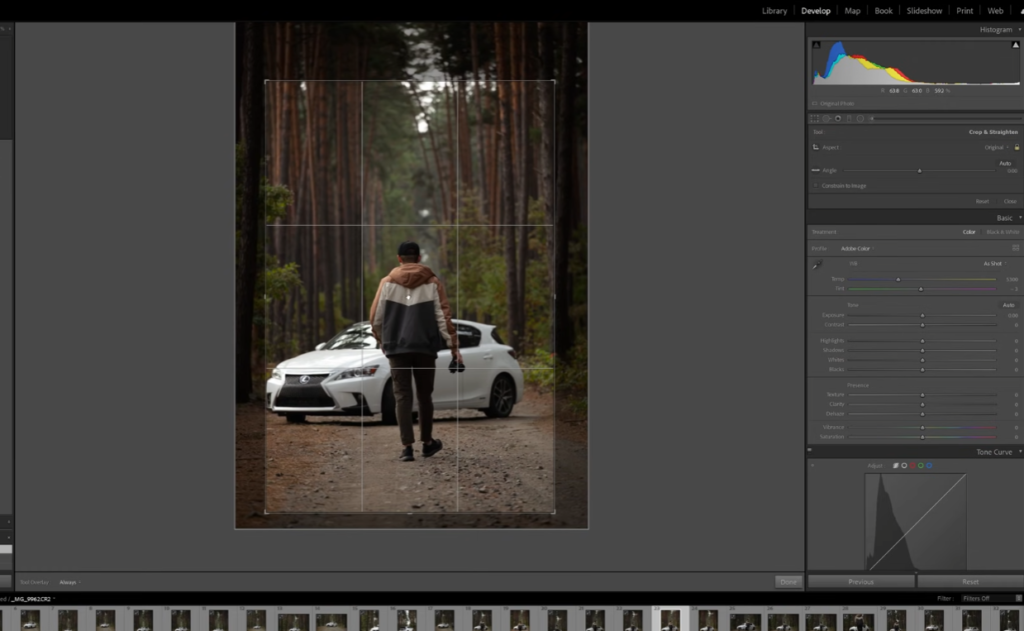Viewport: 1024px width, 631px height.
Task: Select the Crop Overlay tool icon
Action: point(815,118)
